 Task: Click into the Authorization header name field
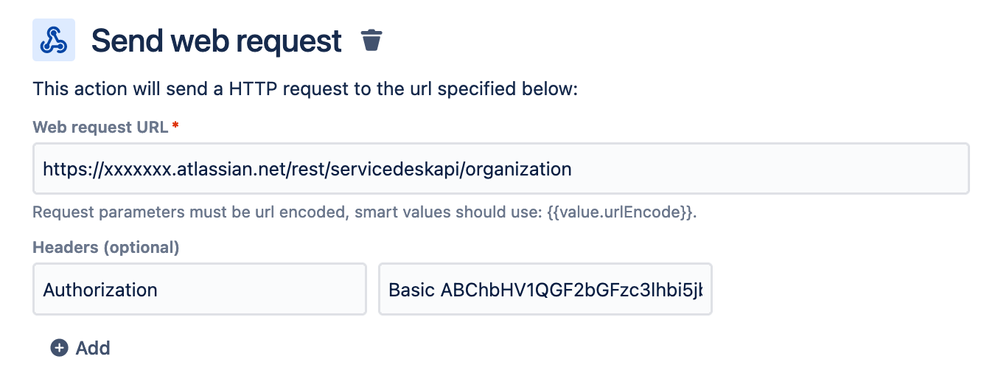point(200,289)
